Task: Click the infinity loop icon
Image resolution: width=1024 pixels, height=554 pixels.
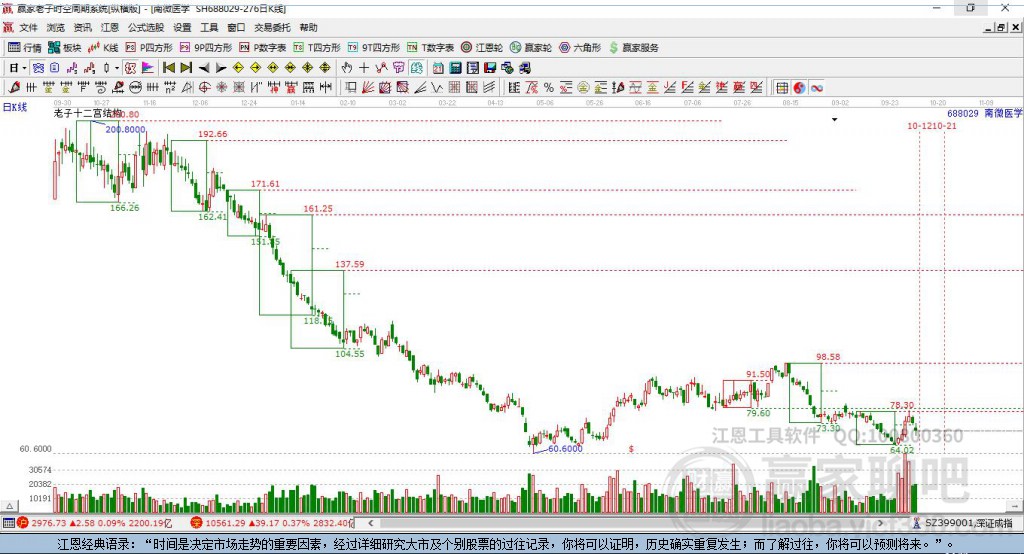Action: tap(817, 88)
